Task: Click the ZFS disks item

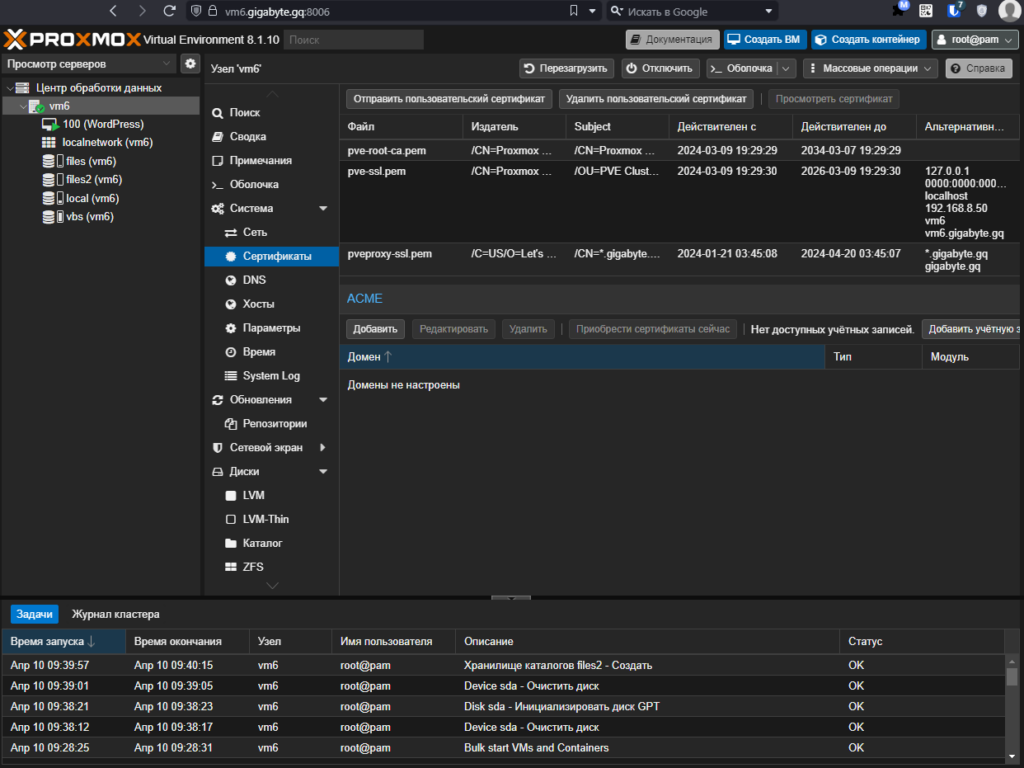Action: (x=253, y=567)
